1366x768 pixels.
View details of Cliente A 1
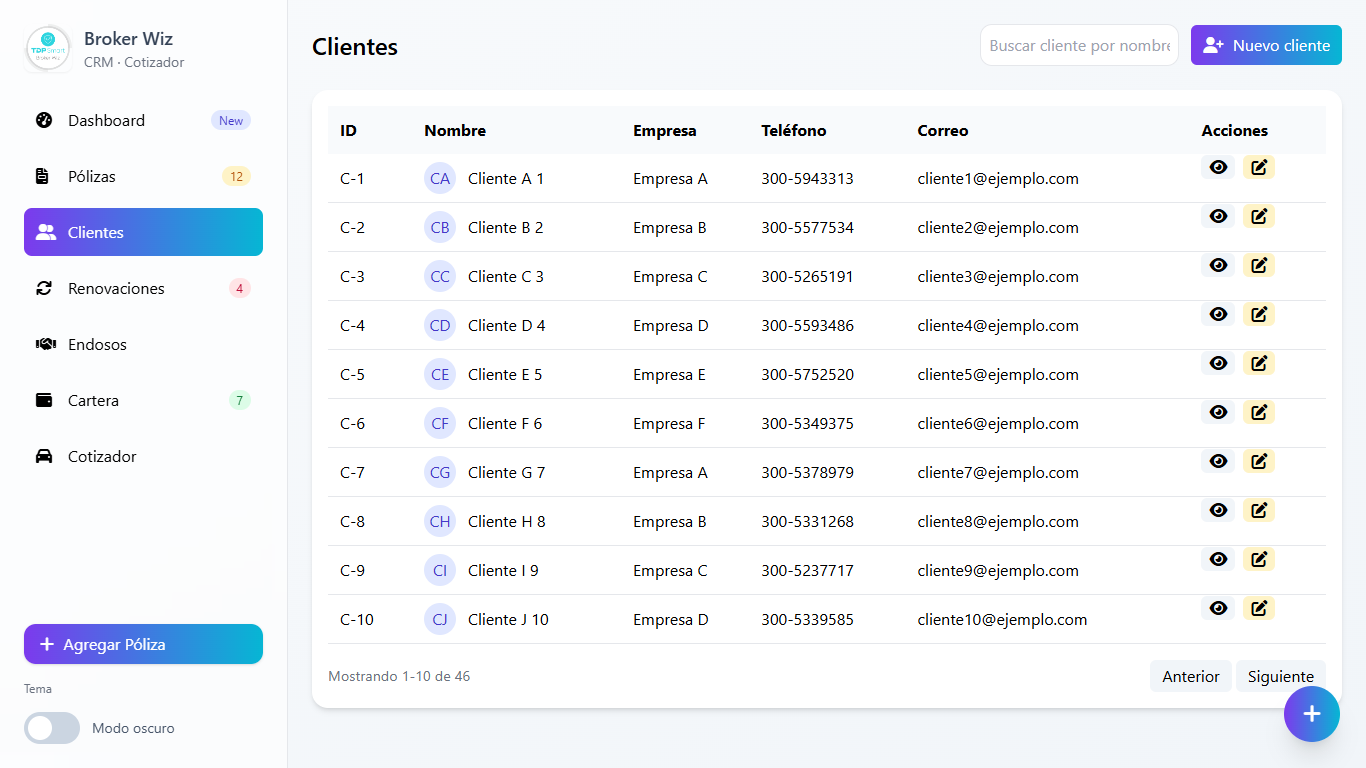tap(1217, 167)
